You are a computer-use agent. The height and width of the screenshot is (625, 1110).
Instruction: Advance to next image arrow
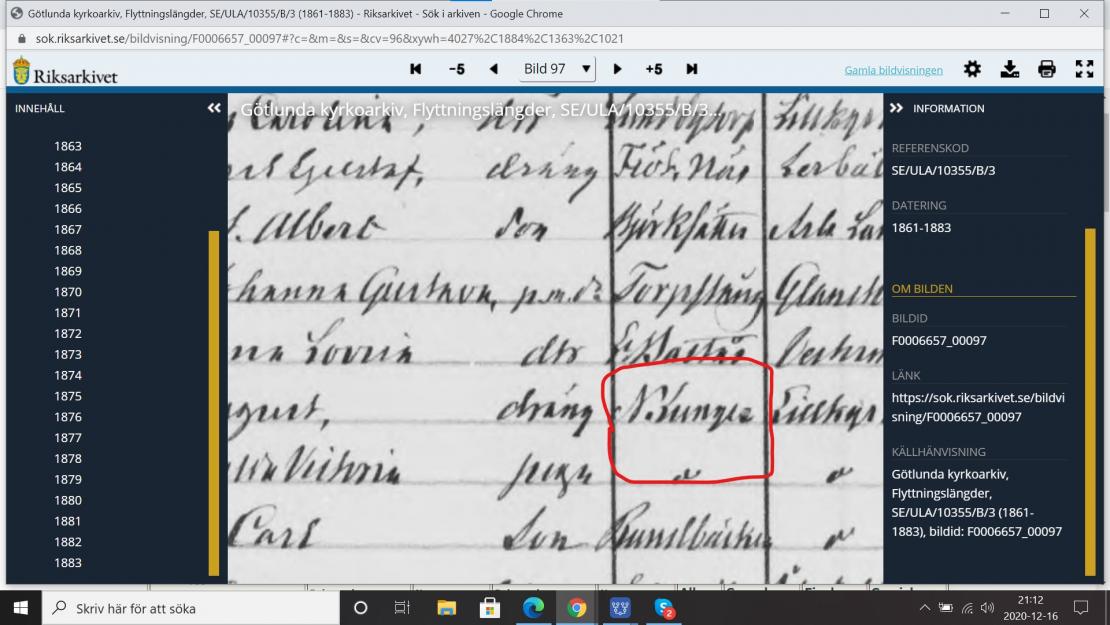[x=617, y=69]
